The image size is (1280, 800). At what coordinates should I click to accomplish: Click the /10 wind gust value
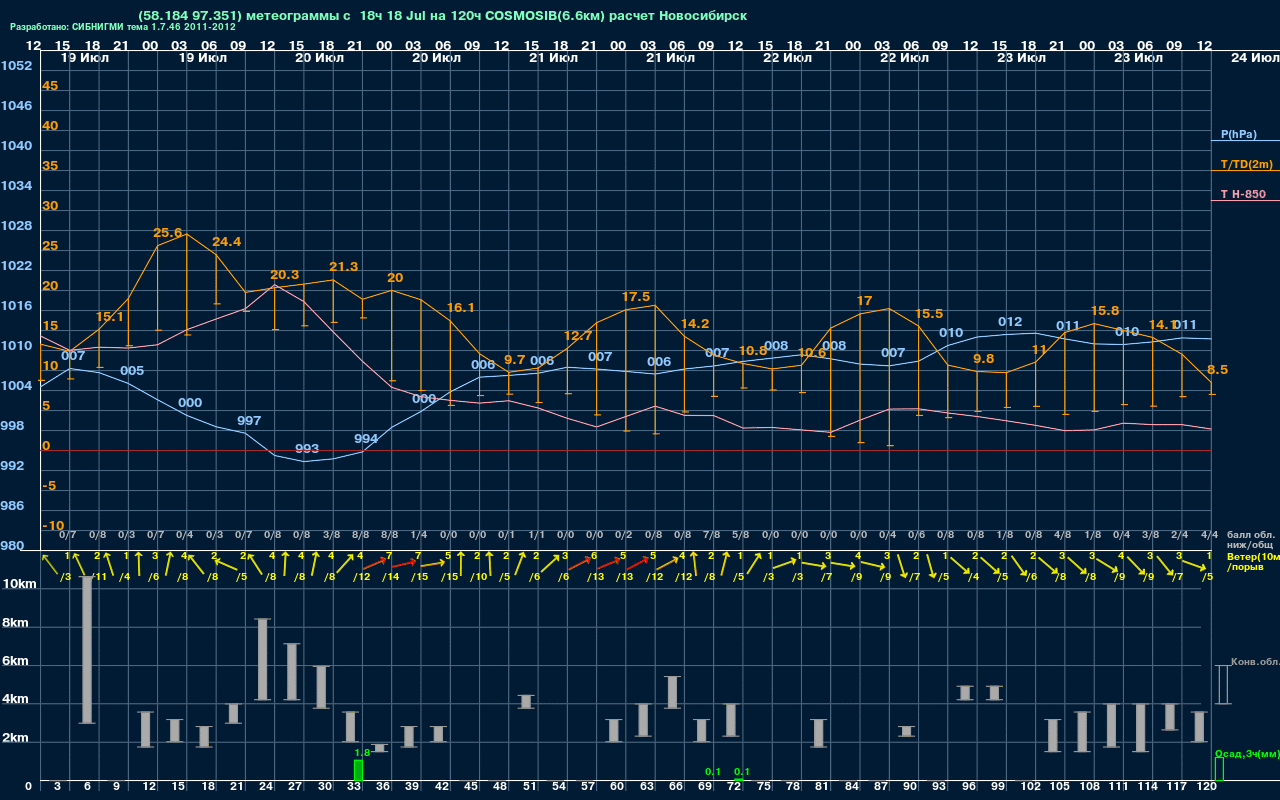click(x=479, y=576)
